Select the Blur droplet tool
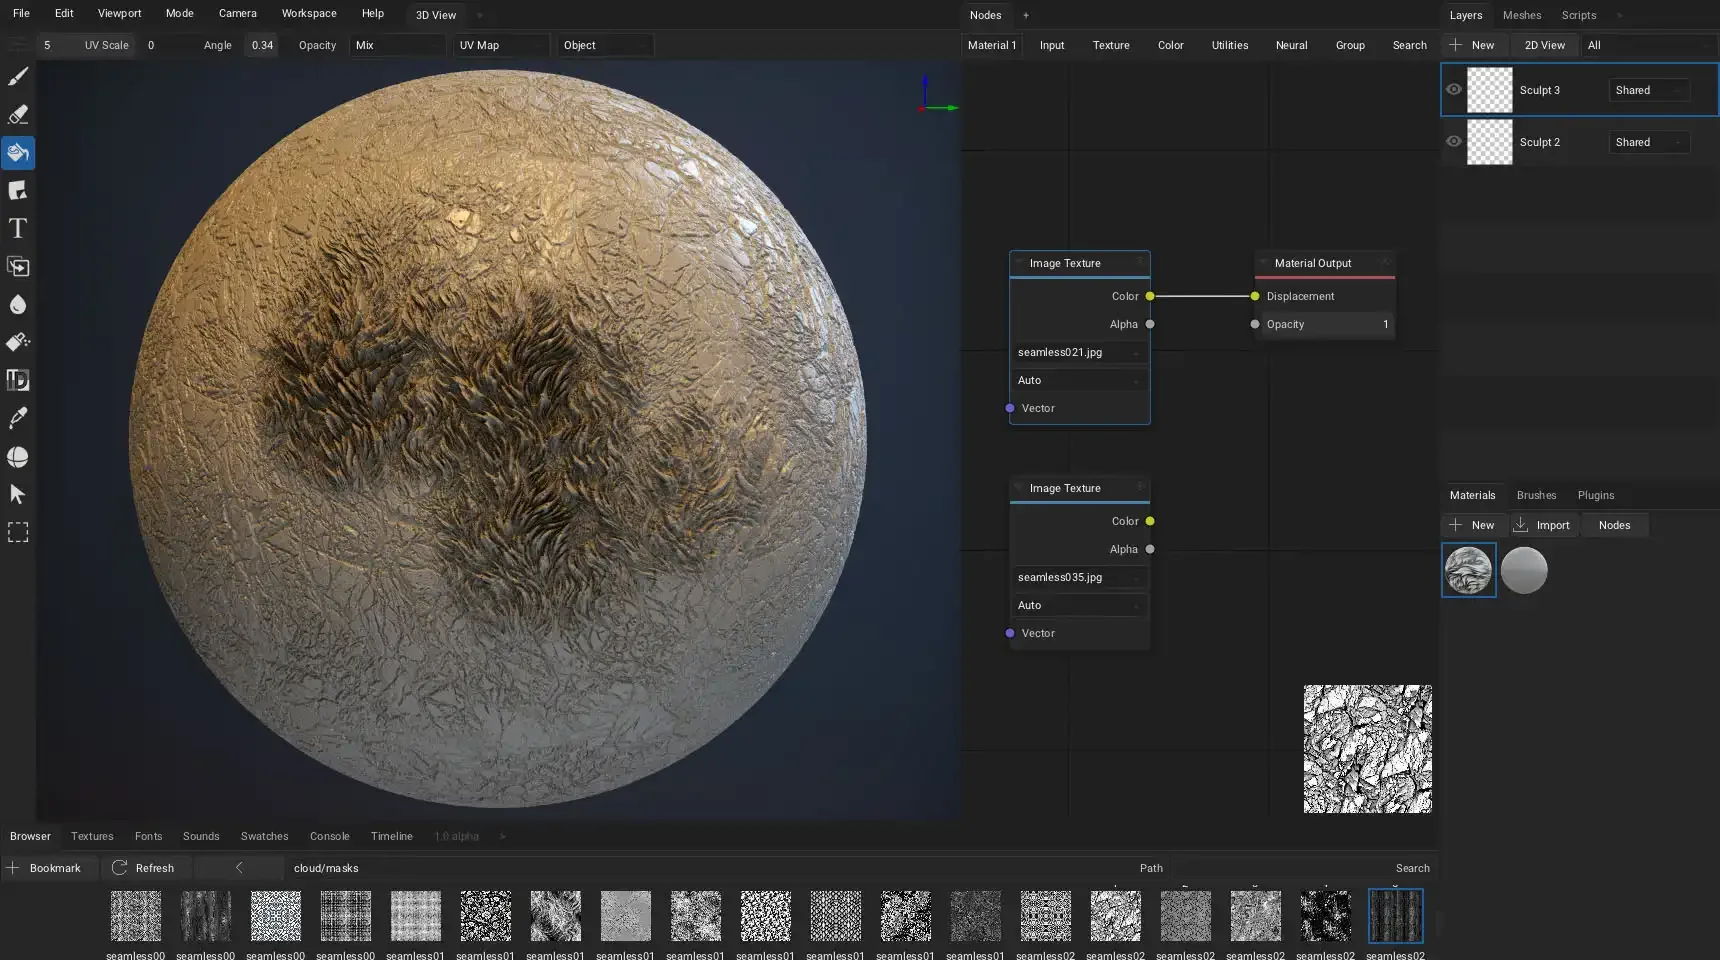1720x960 pixels. (x=18, y=305)
